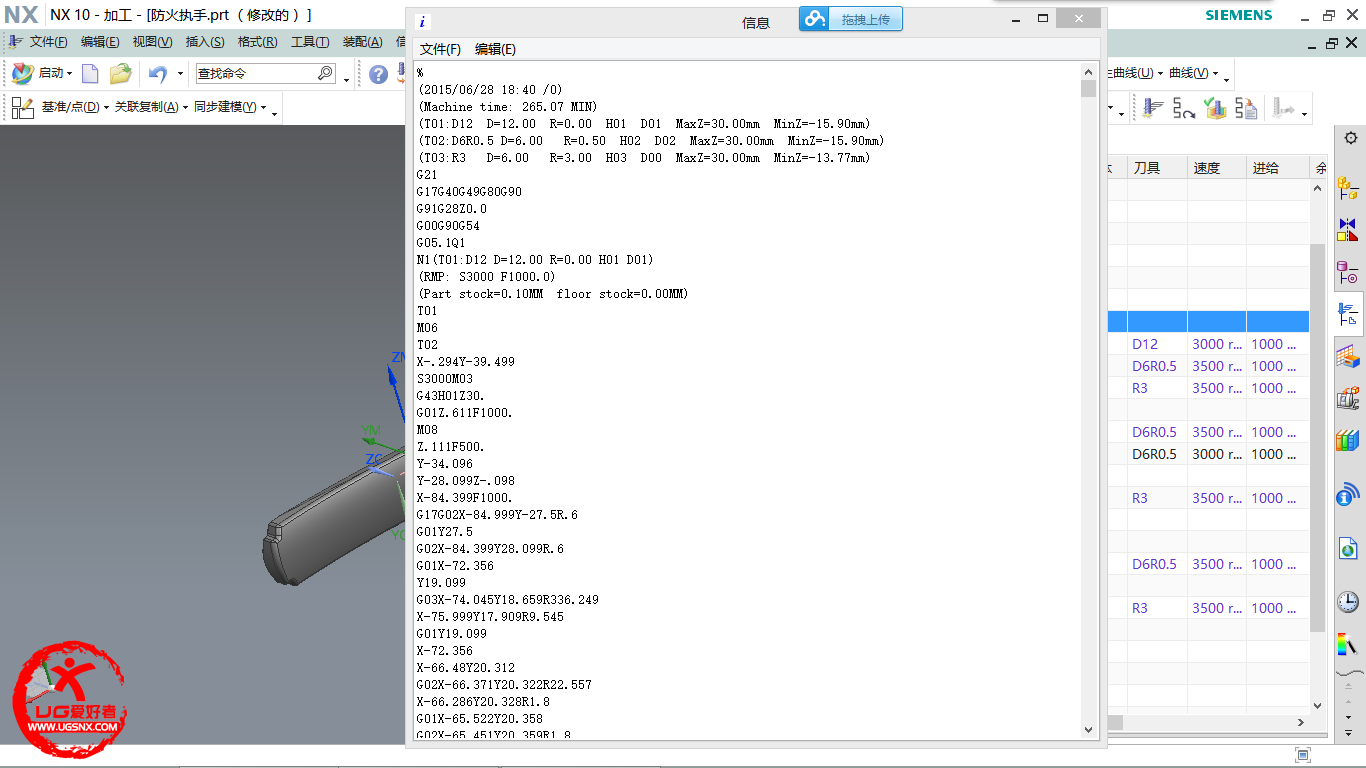Click the magnifier in the command finder
The width and height of the screenshot is (1366, 768).
coord(325,73)
